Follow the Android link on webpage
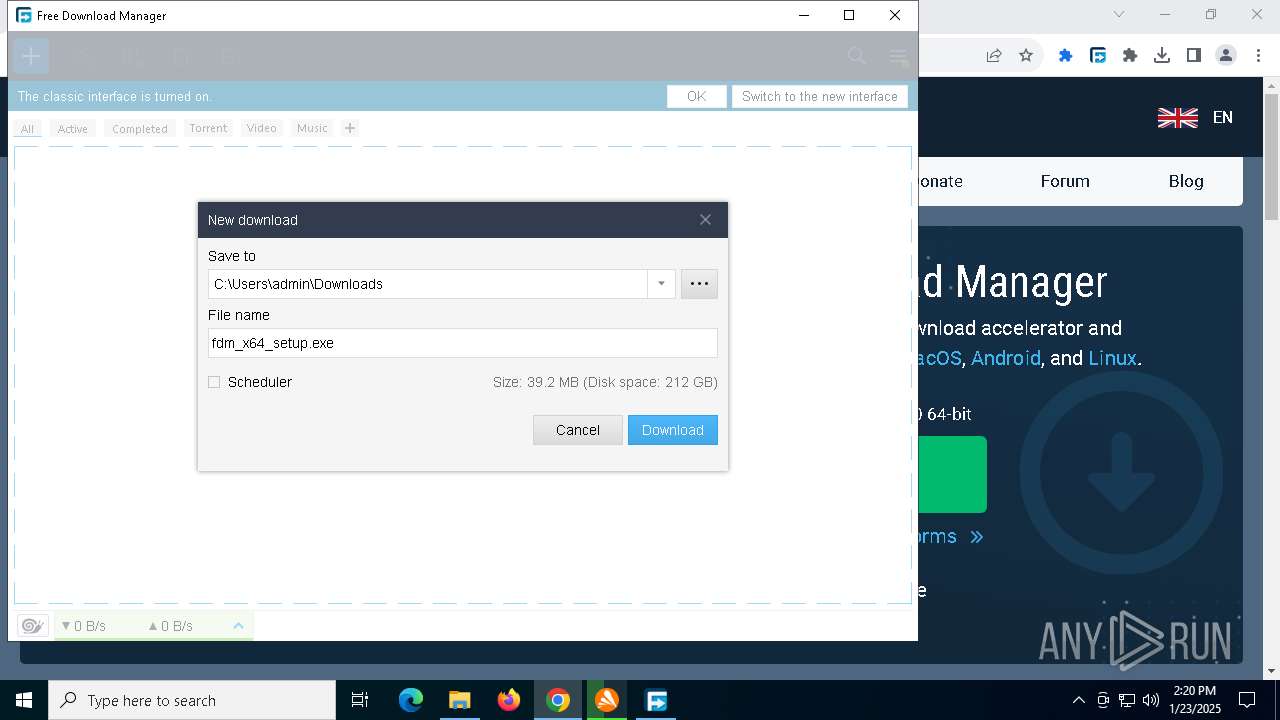 coord(1006,358)
